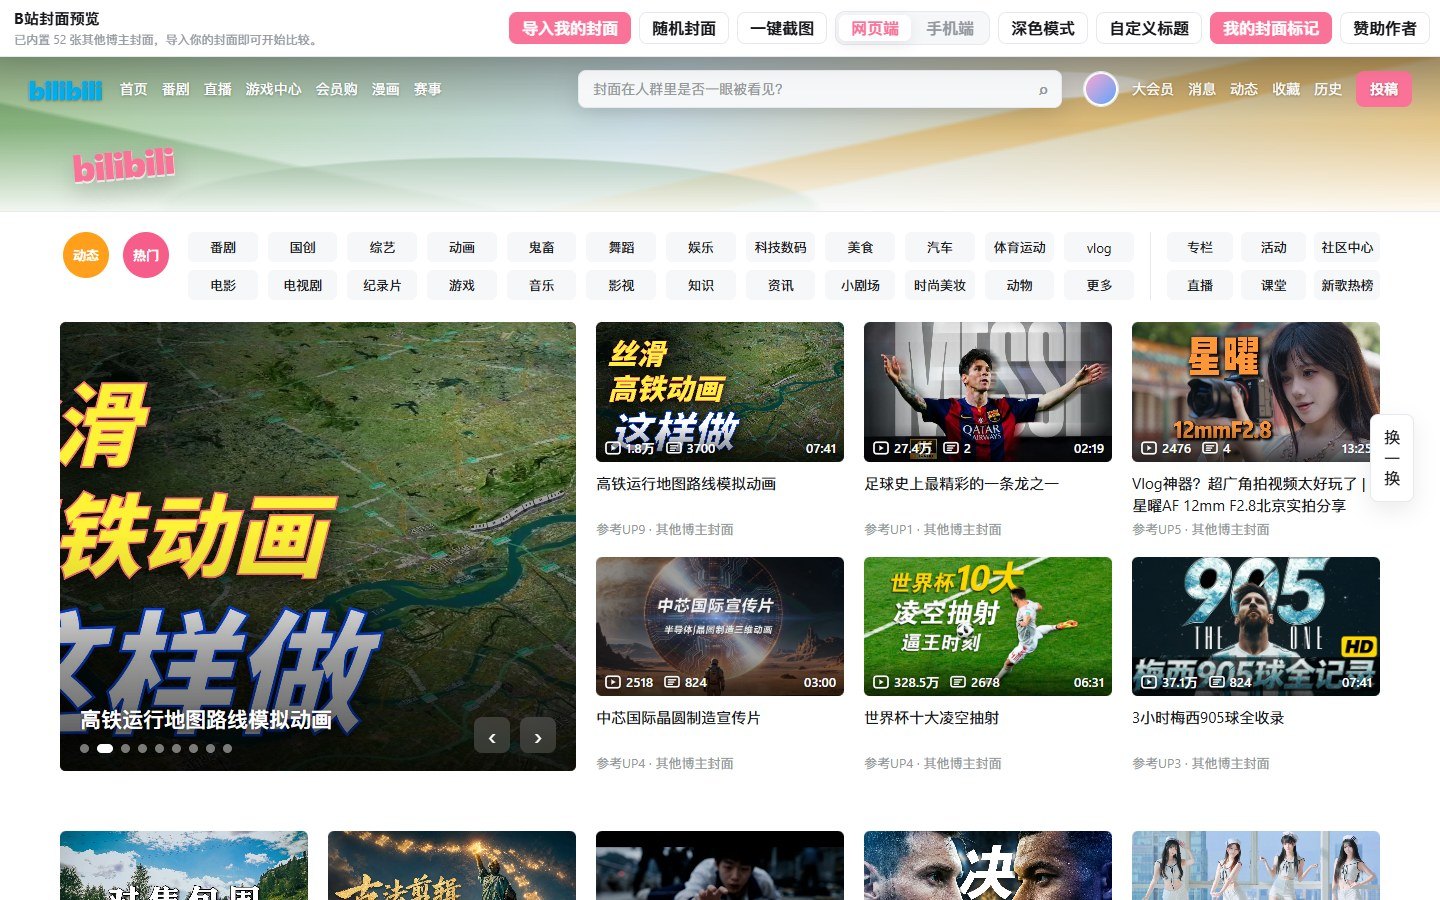Screen dimensions: 1440x900
Task: Open the 中芯国际宣传片 video thumbnail
Action: [720, 626]
